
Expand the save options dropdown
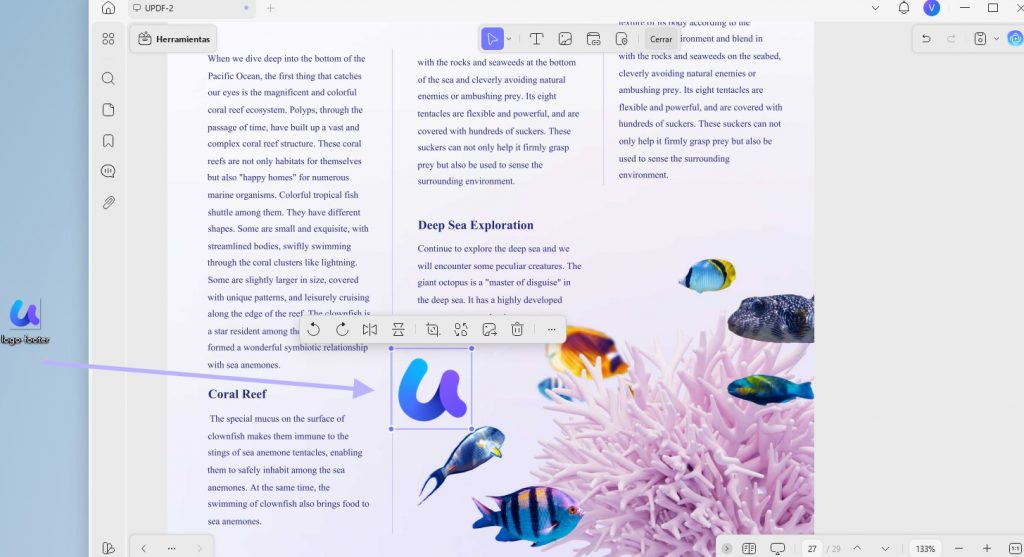(996, 39)
